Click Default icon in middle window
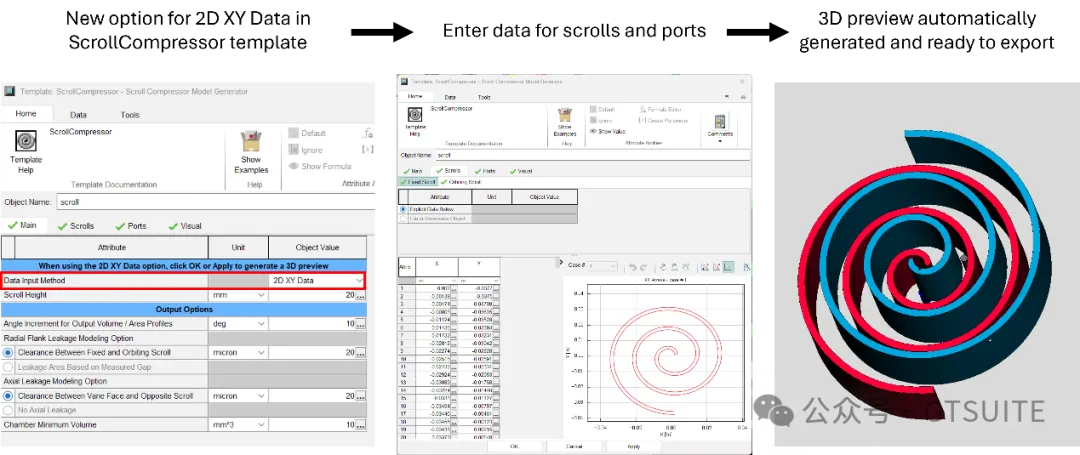 [x=593, y=109]
